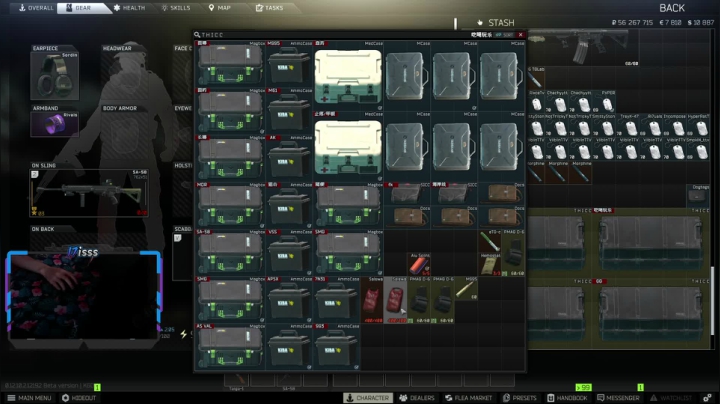Select the PMAG D-60 beside eTG-c
Viewport: 720px width, 404px height.
tap(513, 252)
